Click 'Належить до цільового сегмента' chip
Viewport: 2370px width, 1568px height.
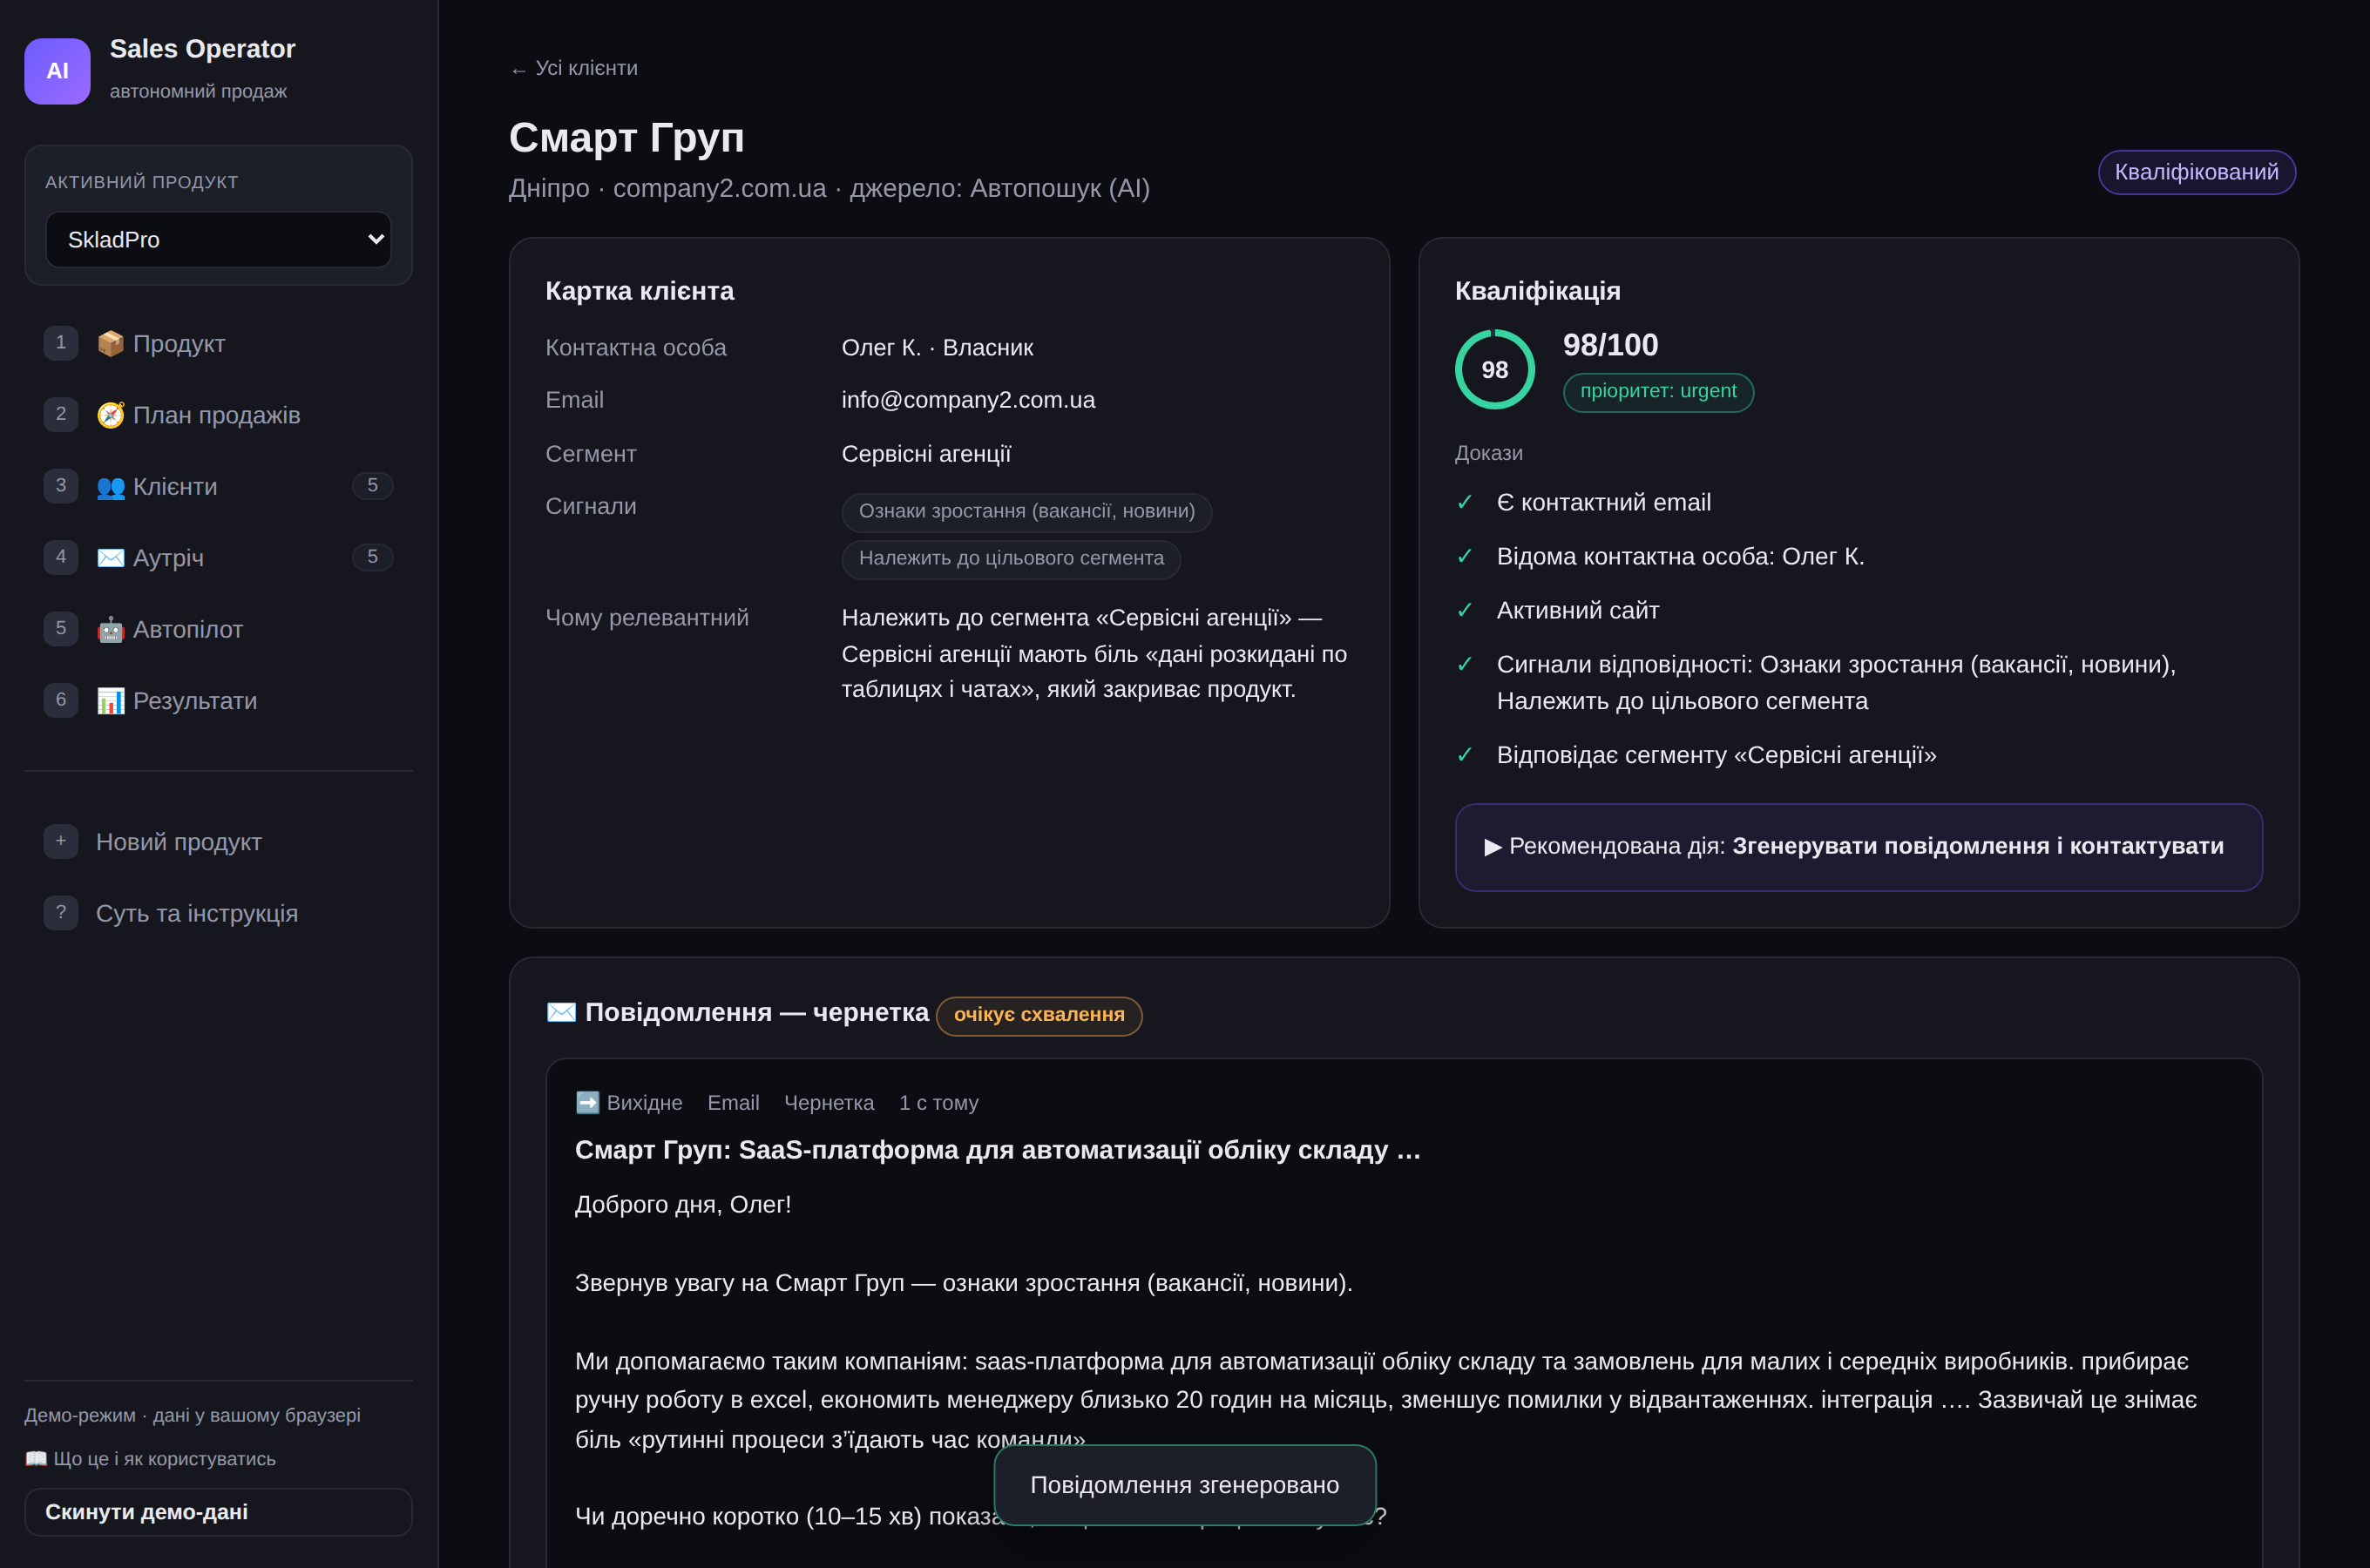click(x=1011, y=559)
